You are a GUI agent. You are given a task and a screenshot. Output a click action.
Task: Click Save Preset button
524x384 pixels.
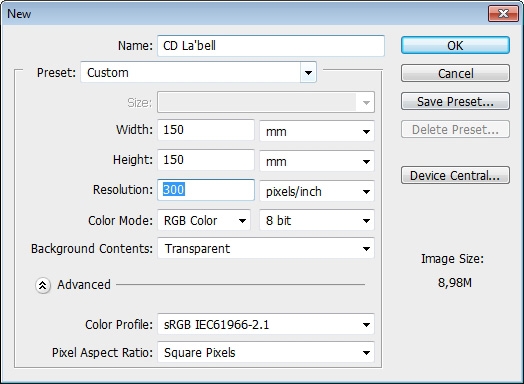coord(455,101)
